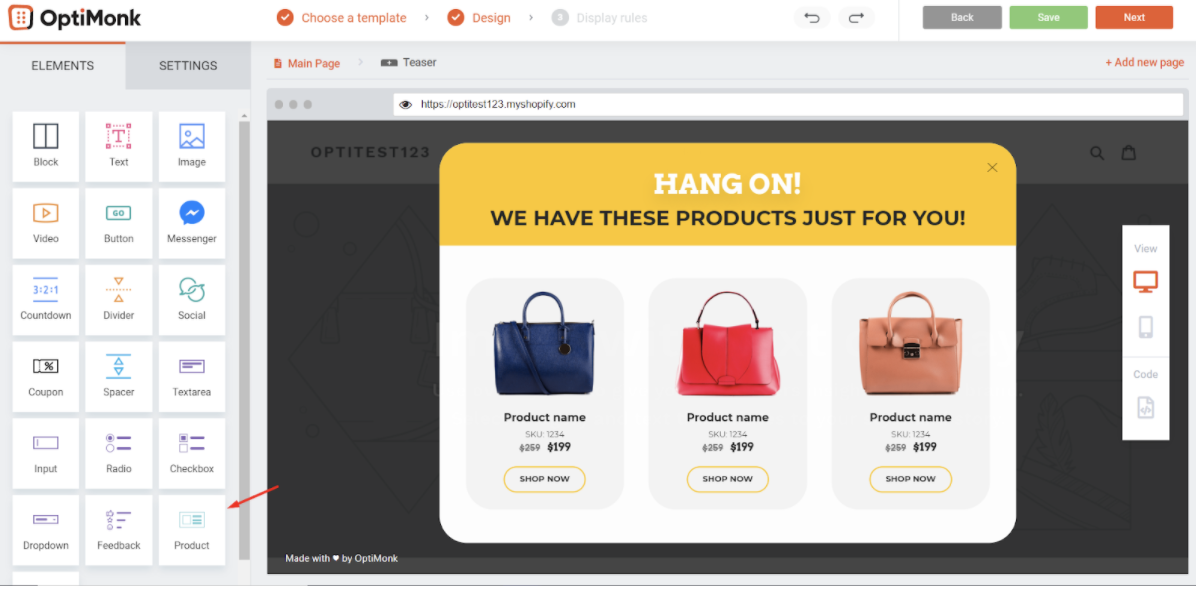
Task: Switch to the Teaser page tab
Action: (409, 63)
